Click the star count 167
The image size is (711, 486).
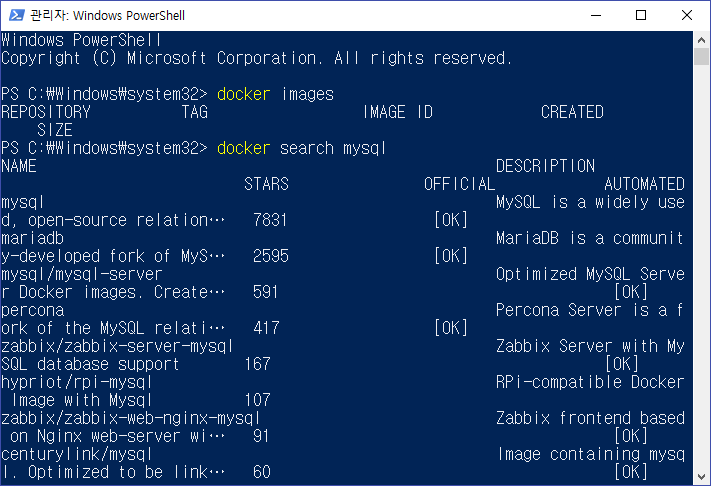point(258,364)
